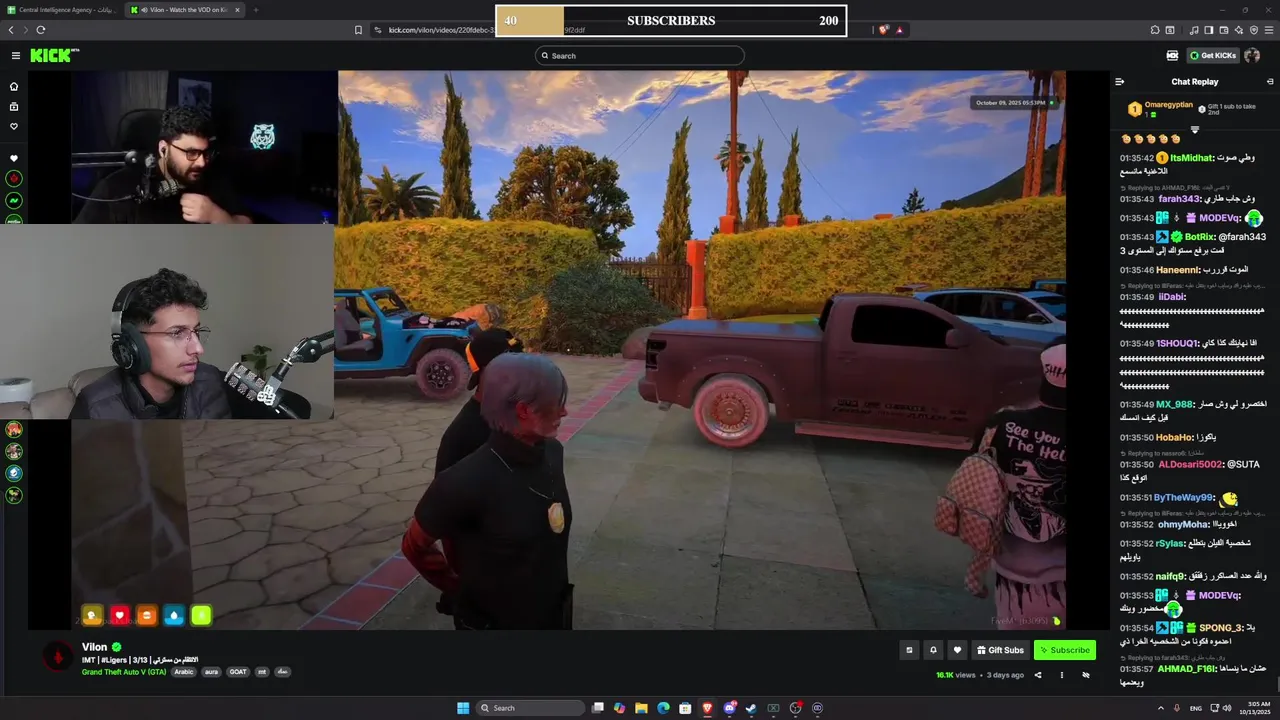Open Brave Shields lion icon
The image size is (1280, 720).
pyautogui.click(x=884, y=30)
